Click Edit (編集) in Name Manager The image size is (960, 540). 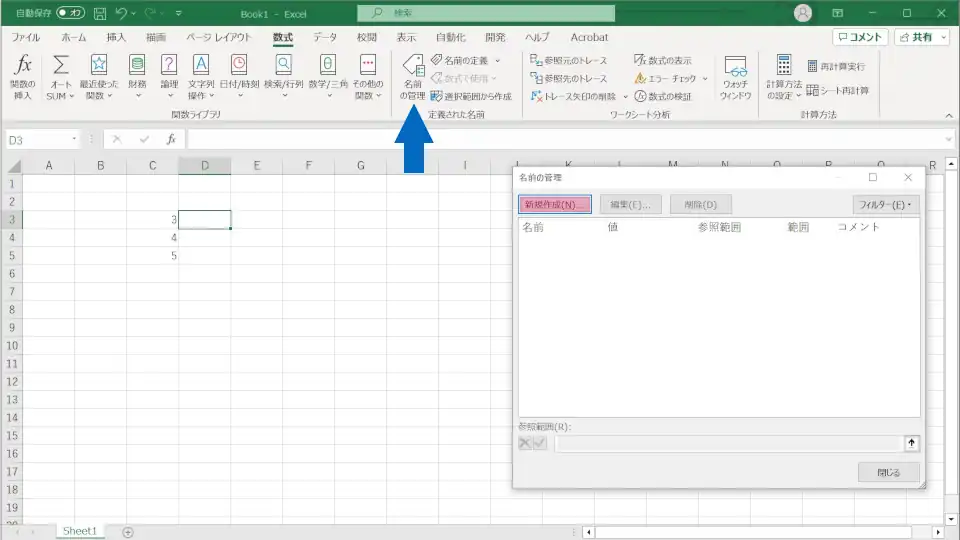631,204
